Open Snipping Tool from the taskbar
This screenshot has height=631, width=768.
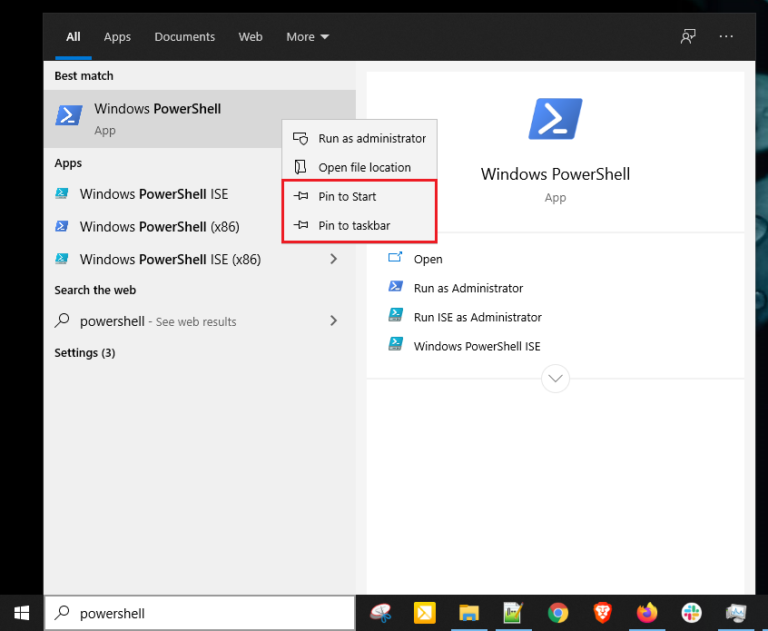(381, 613)
